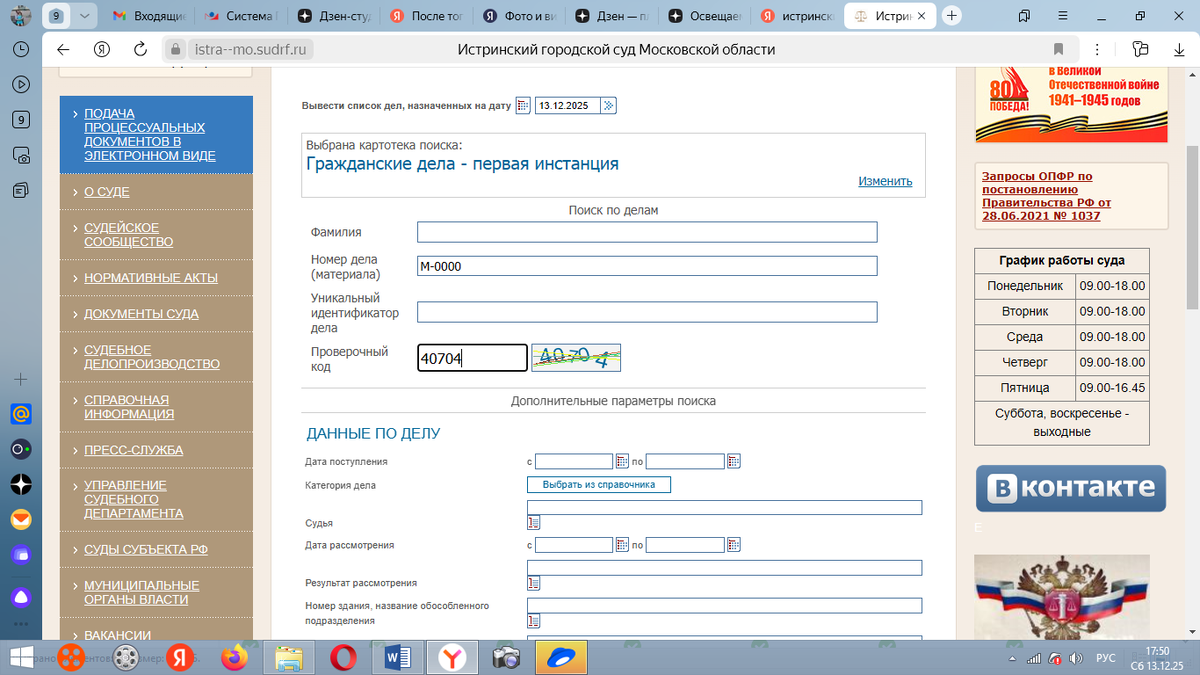Submit the date list arrow button
Viewport: 1200px width, 675px height.
coord(609,106)
